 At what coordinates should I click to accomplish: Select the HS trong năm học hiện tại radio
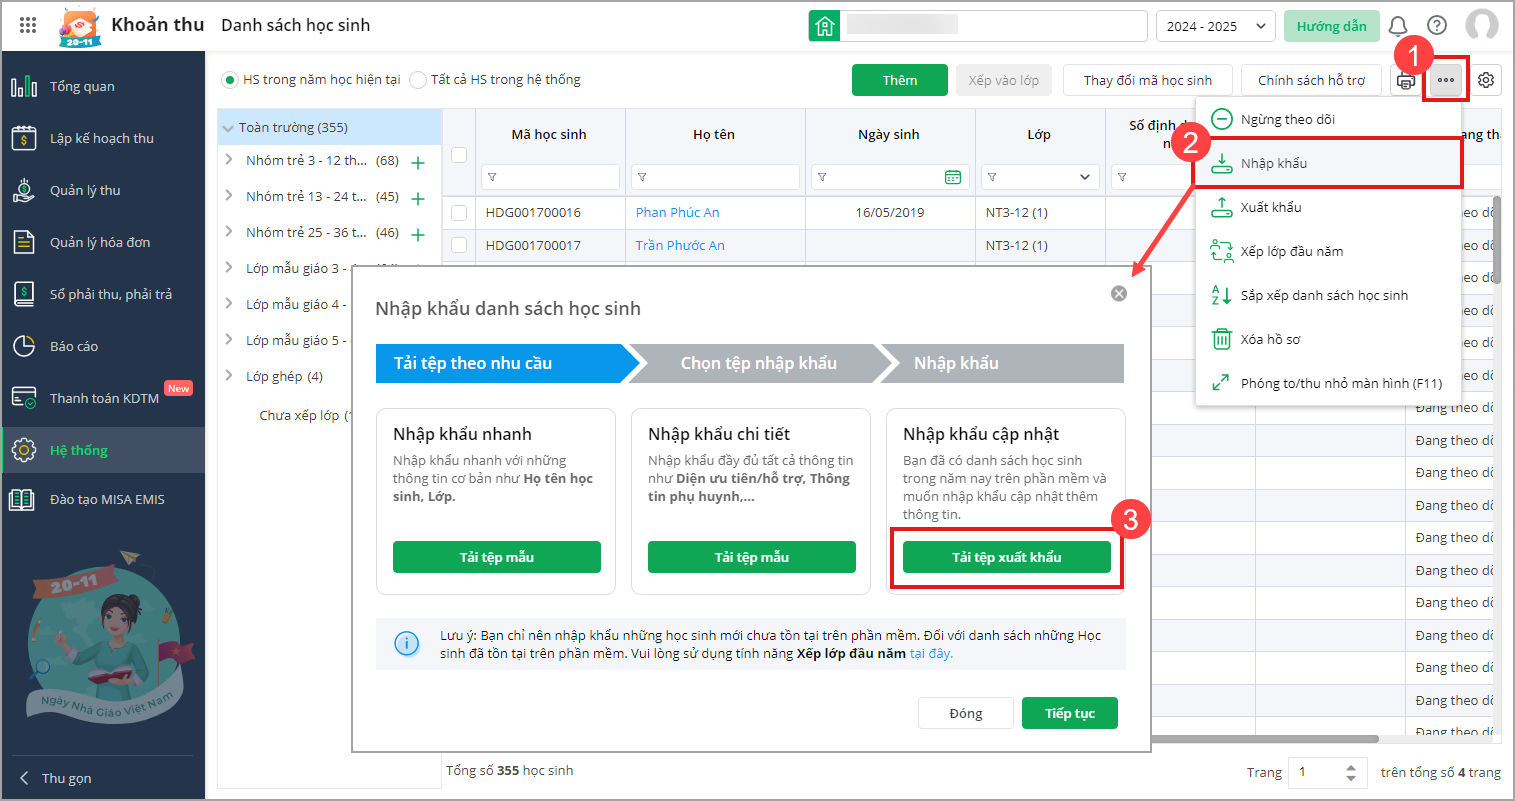(230, 80)
